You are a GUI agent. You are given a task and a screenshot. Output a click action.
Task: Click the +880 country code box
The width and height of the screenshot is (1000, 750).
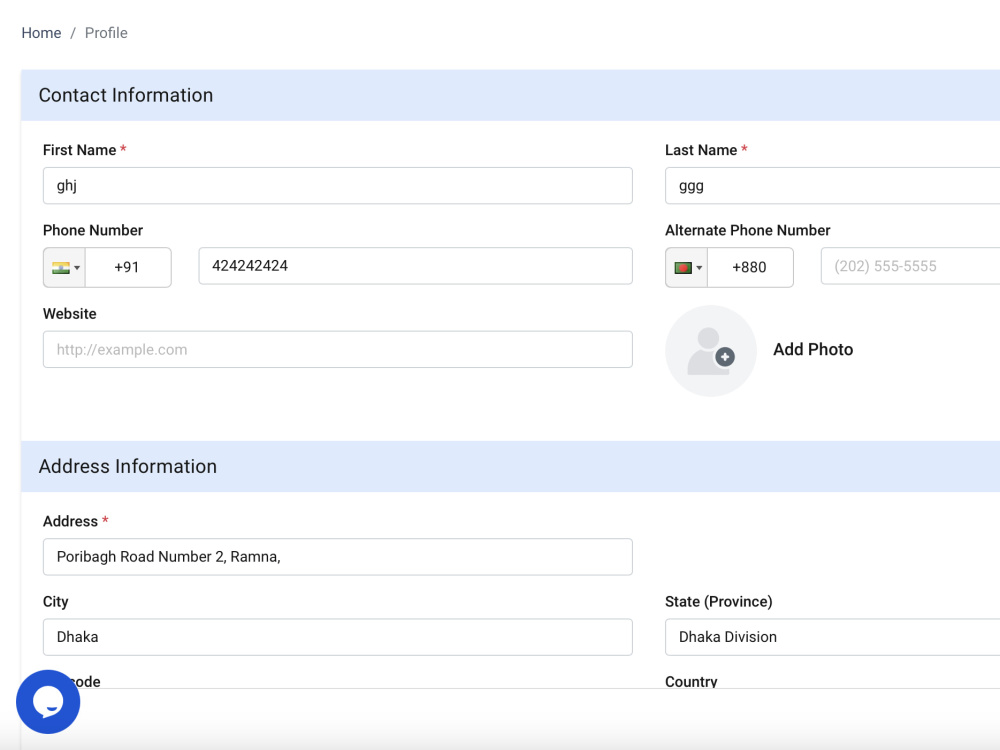pos(750,267)
